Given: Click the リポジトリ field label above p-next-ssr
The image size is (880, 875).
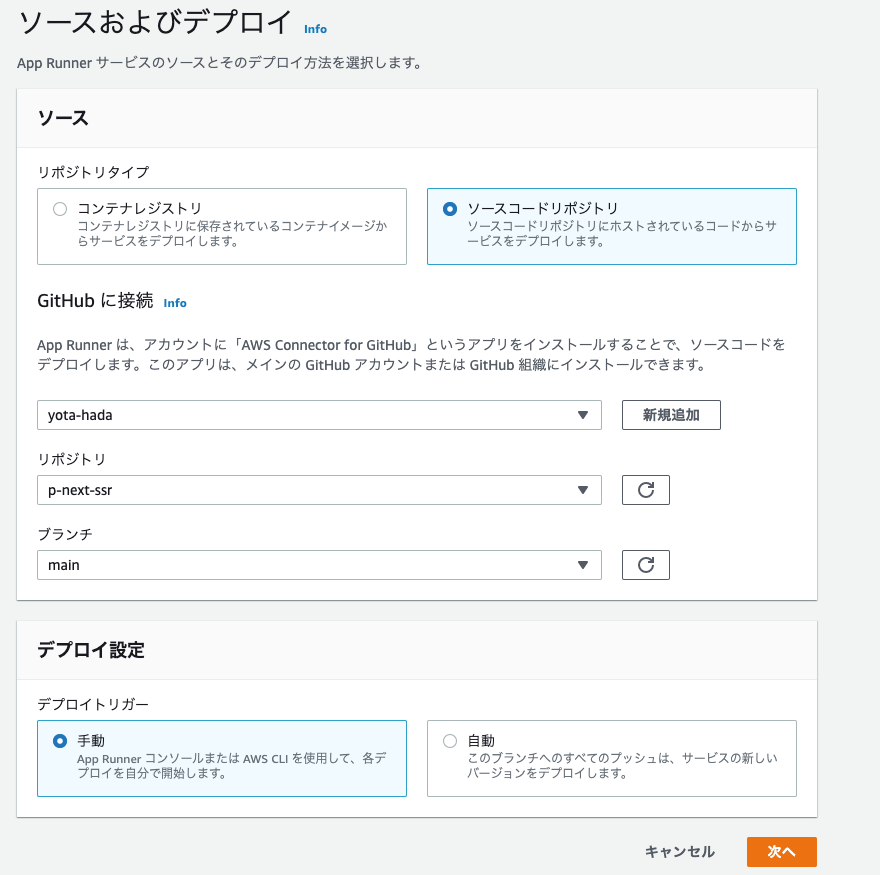Looking at the screenshot, I should point(72,459).
